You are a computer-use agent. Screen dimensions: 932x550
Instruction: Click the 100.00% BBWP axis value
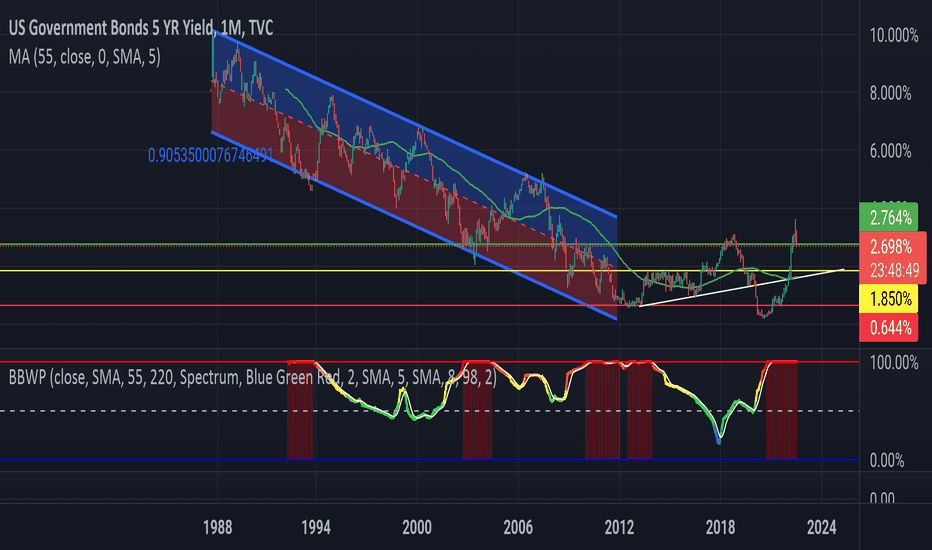pos(894,363)
